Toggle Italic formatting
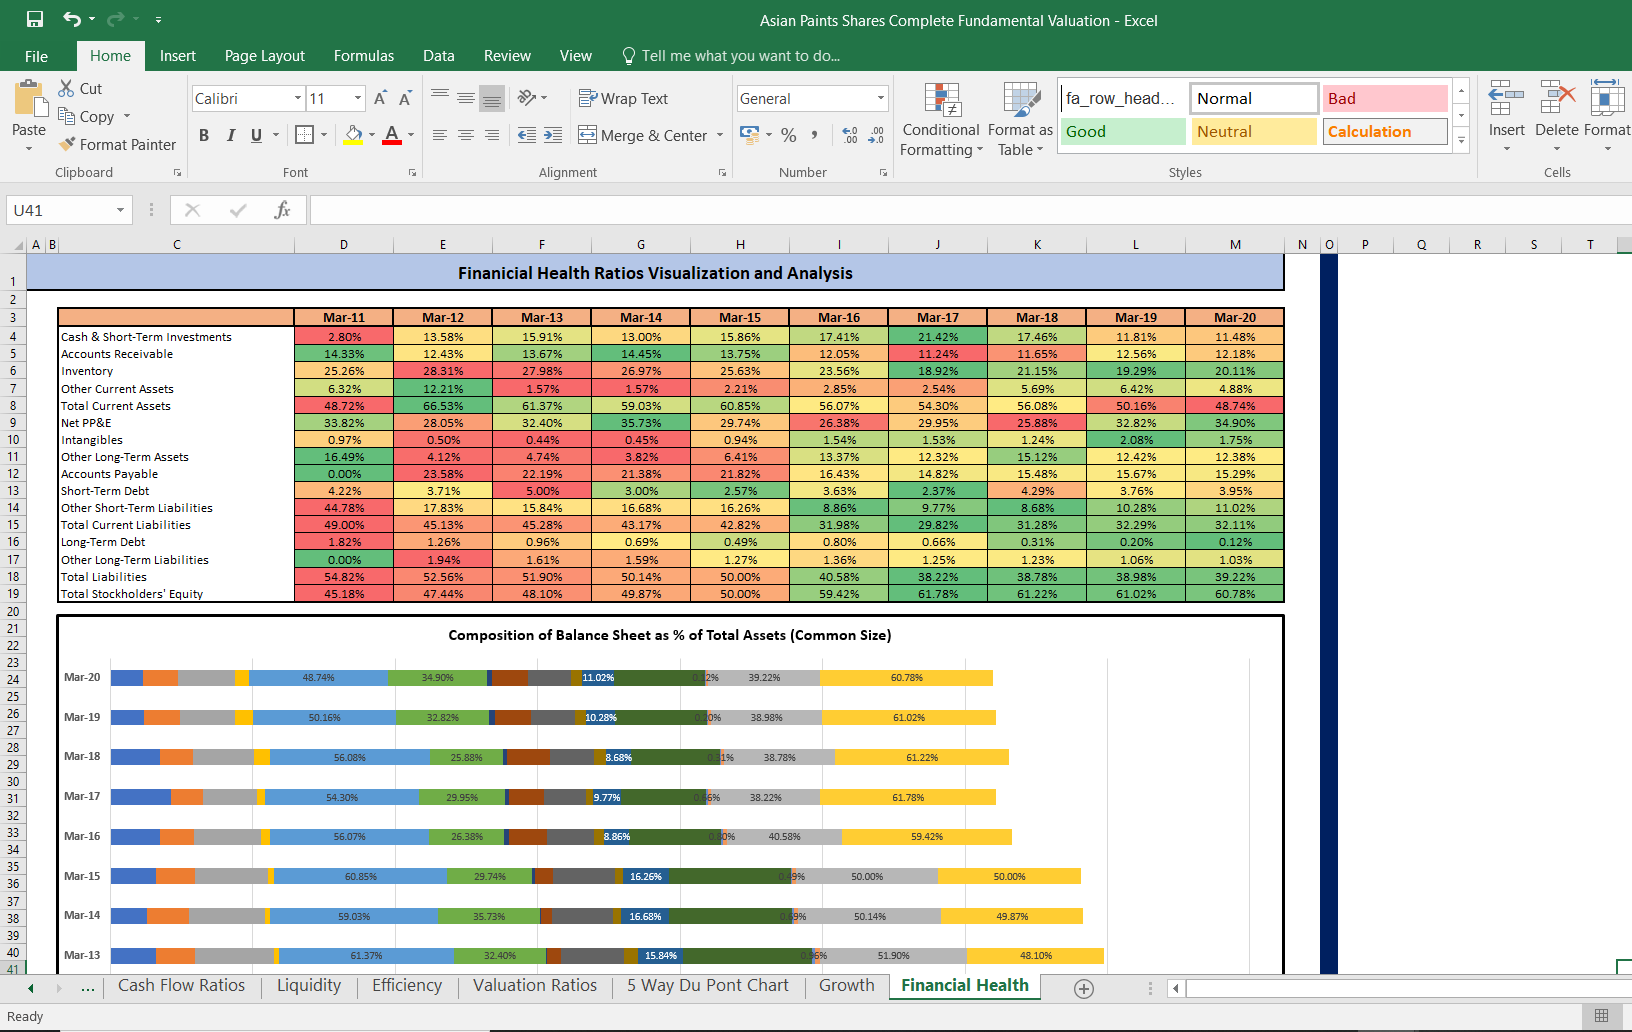This screenshot has height=1032, width=1632. [231, 135]
